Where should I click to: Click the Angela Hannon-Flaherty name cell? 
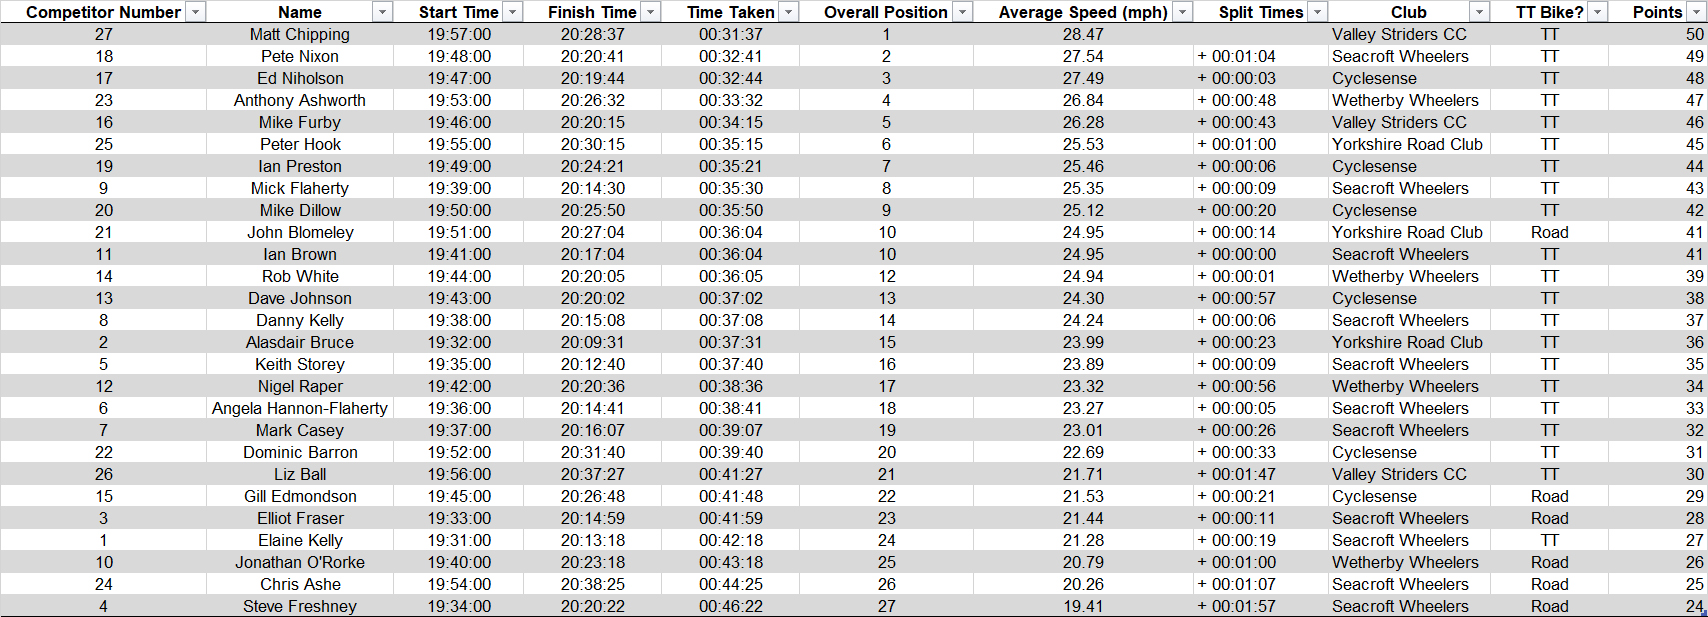(300, 408)
